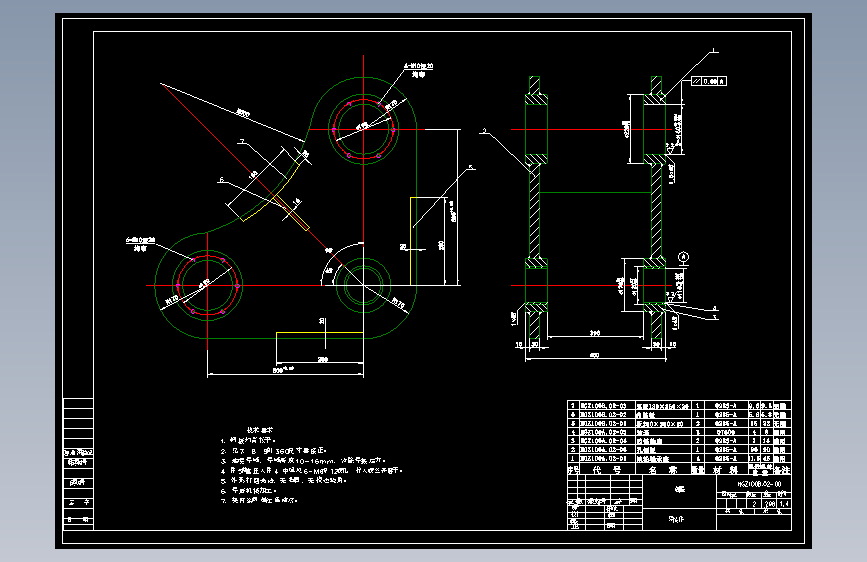This screenshot has width=867, height=562.
Task: Select balloon number 1 above the section view
Action: tap(714, 50)
